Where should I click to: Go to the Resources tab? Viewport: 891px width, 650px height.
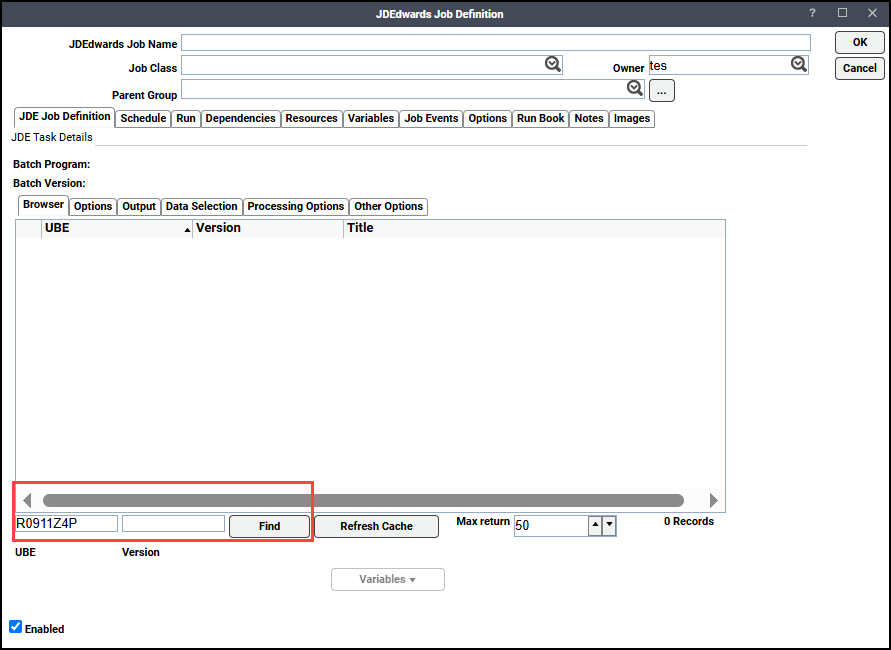[311, 118]
